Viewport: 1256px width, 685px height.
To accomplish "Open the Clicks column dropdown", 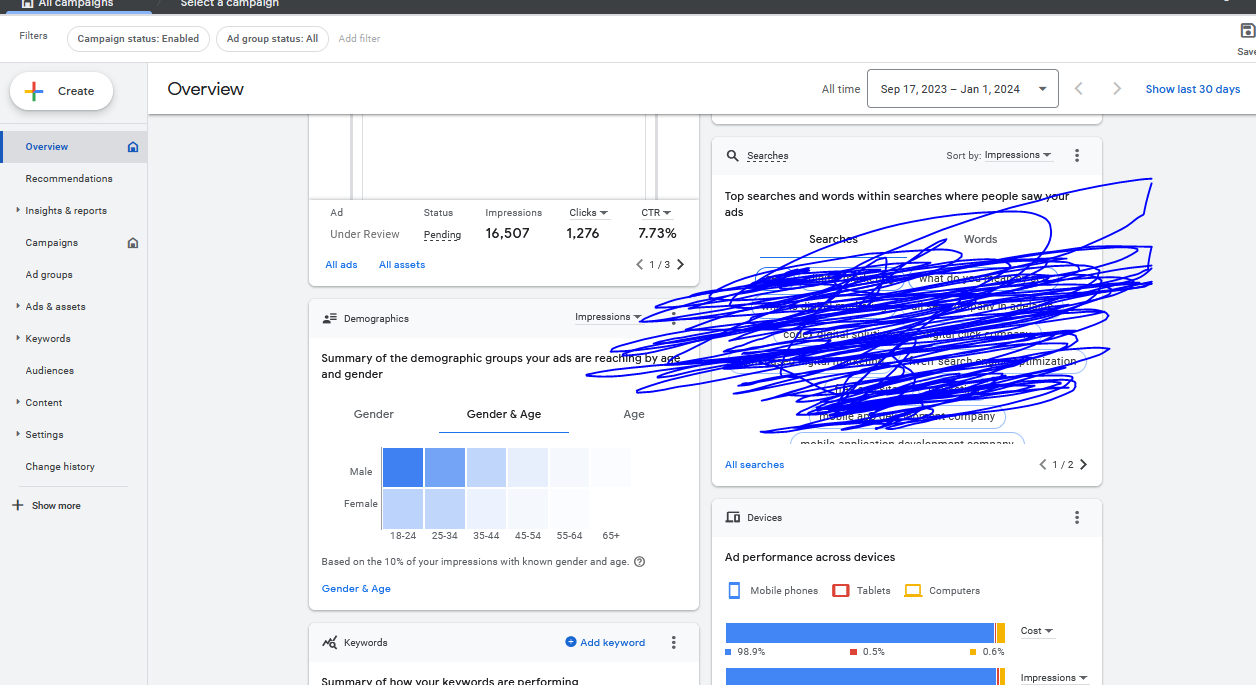I will (x=588, y=213).
